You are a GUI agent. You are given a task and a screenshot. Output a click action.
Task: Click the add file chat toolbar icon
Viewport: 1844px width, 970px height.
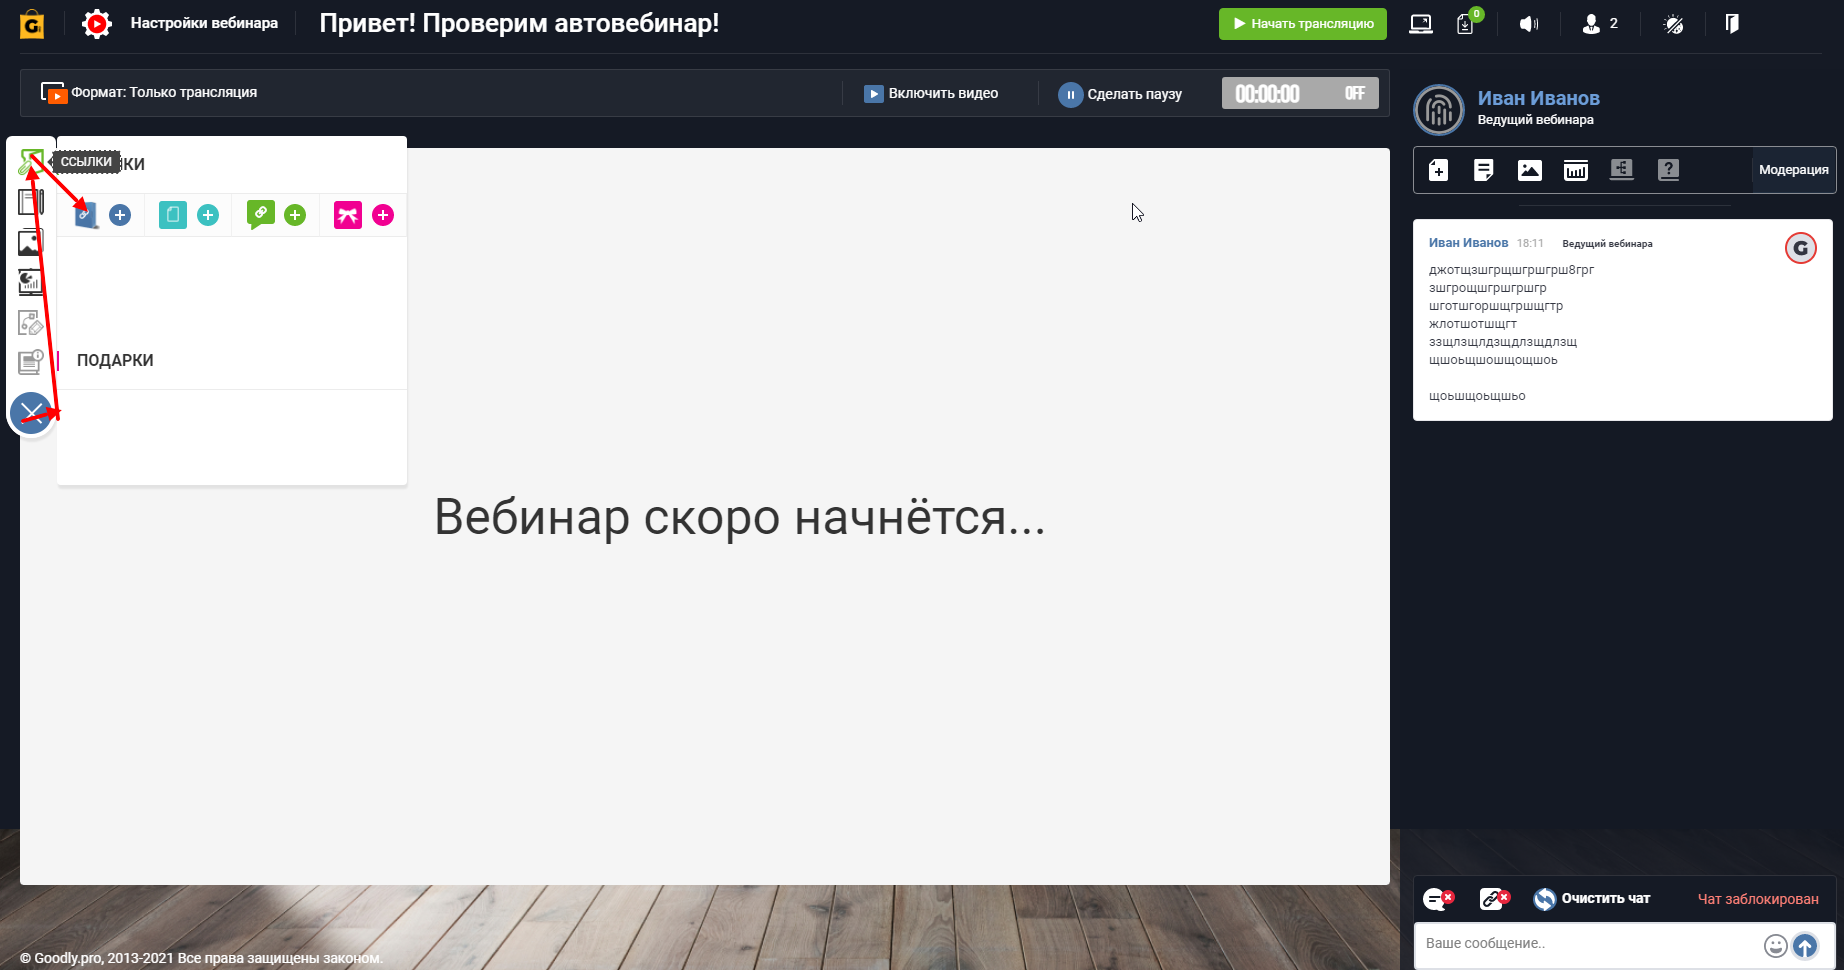tap(1438, 170)
